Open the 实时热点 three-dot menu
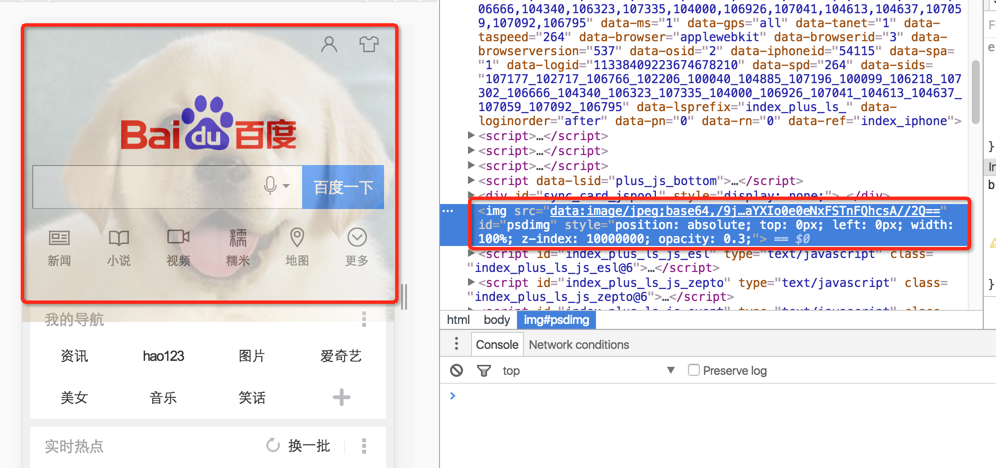 (364, 446)
